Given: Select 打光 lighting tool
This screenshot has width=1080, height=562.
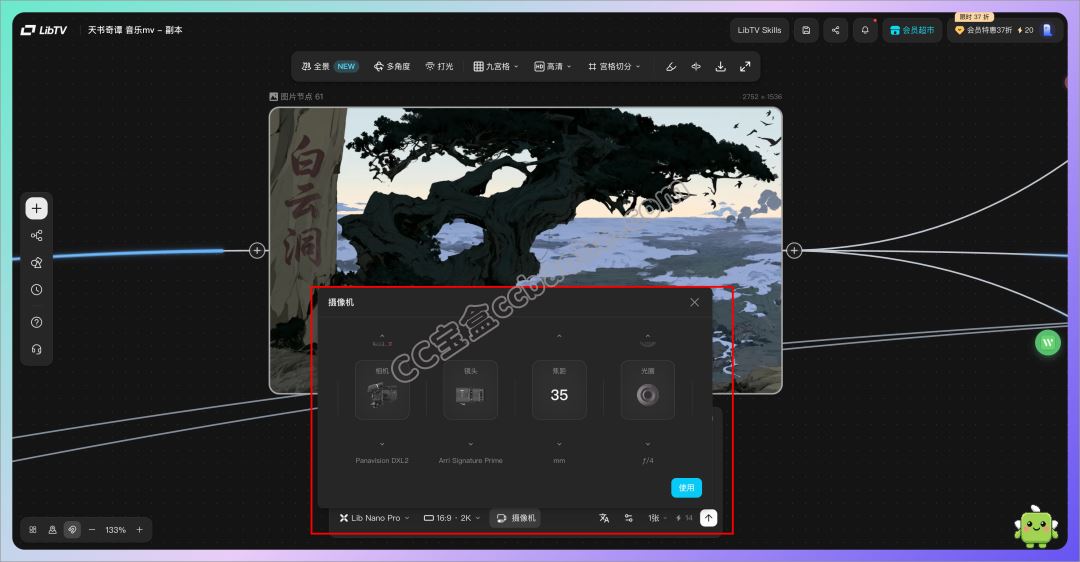Looking at the screenshot, I should pyautogui.click(x=439, y=67).
